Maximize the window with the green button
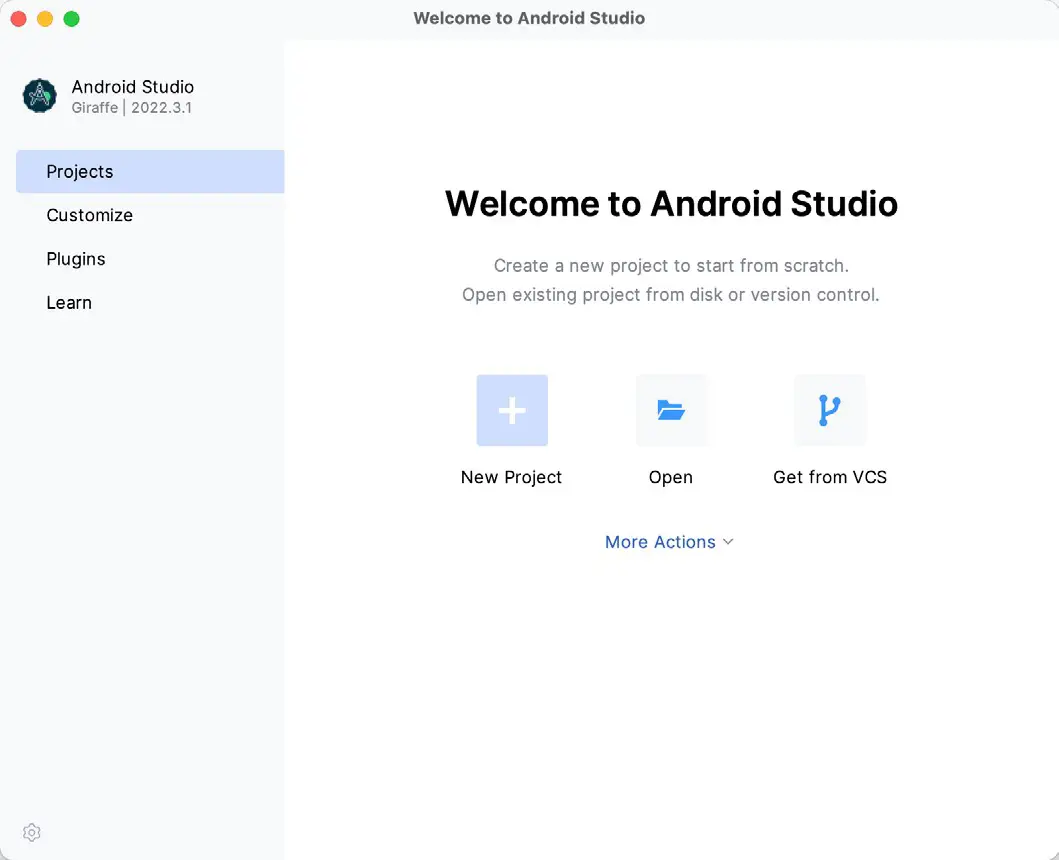This screenshot has width=1059, height=860. (x=72, y=19)
